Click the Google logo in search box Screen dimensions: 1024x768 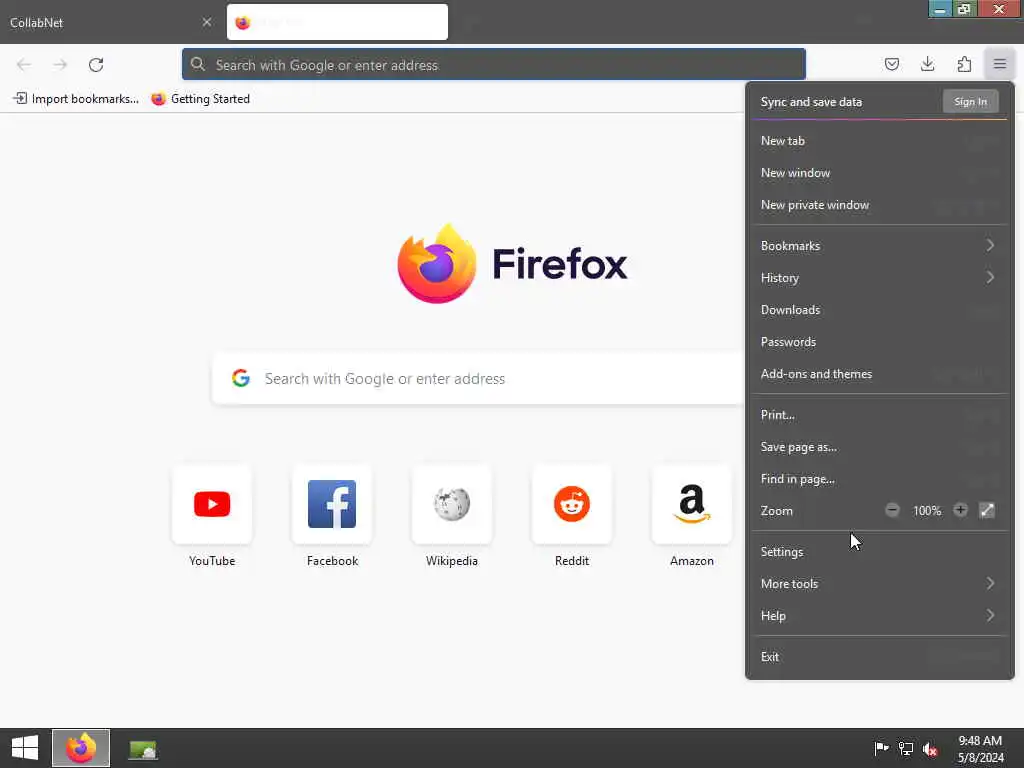pos(241,377)
